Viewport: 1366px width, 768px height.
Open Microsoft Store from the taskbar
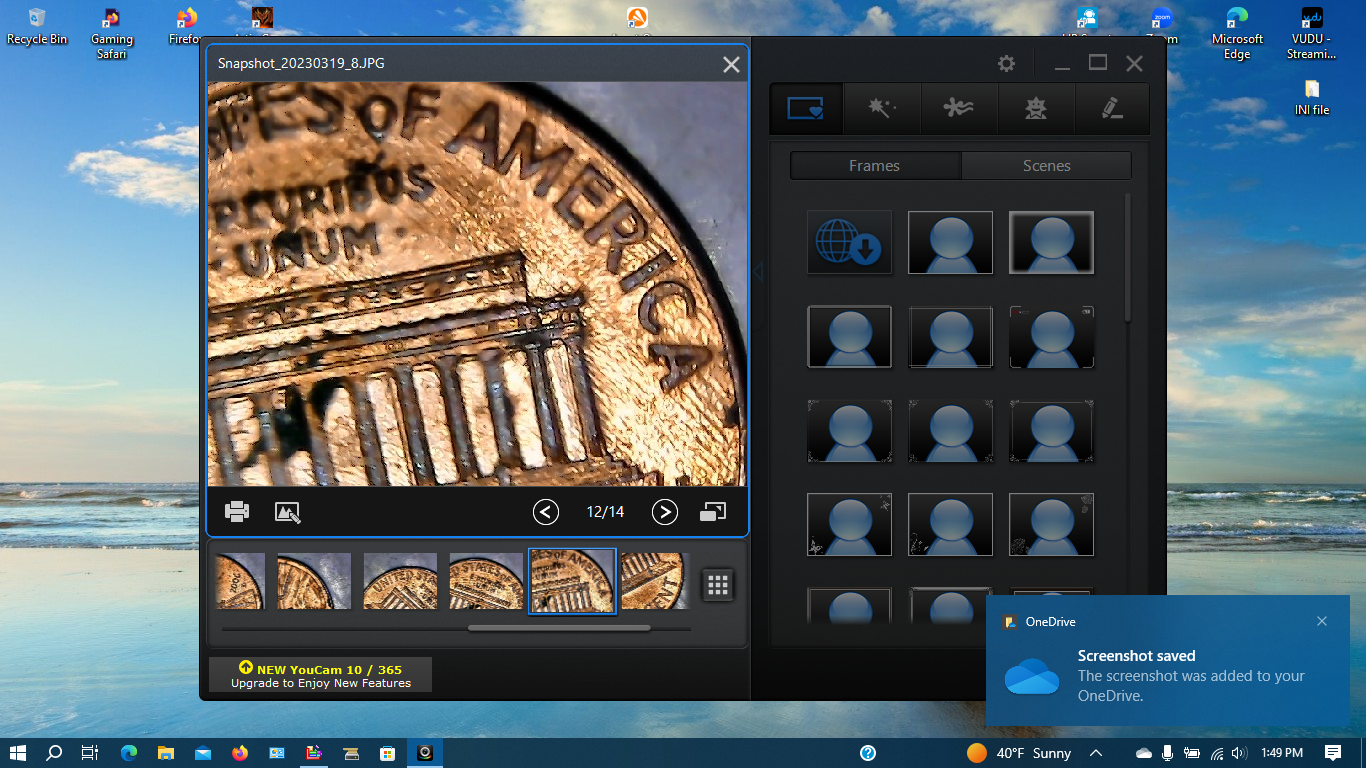click(388, 753)
